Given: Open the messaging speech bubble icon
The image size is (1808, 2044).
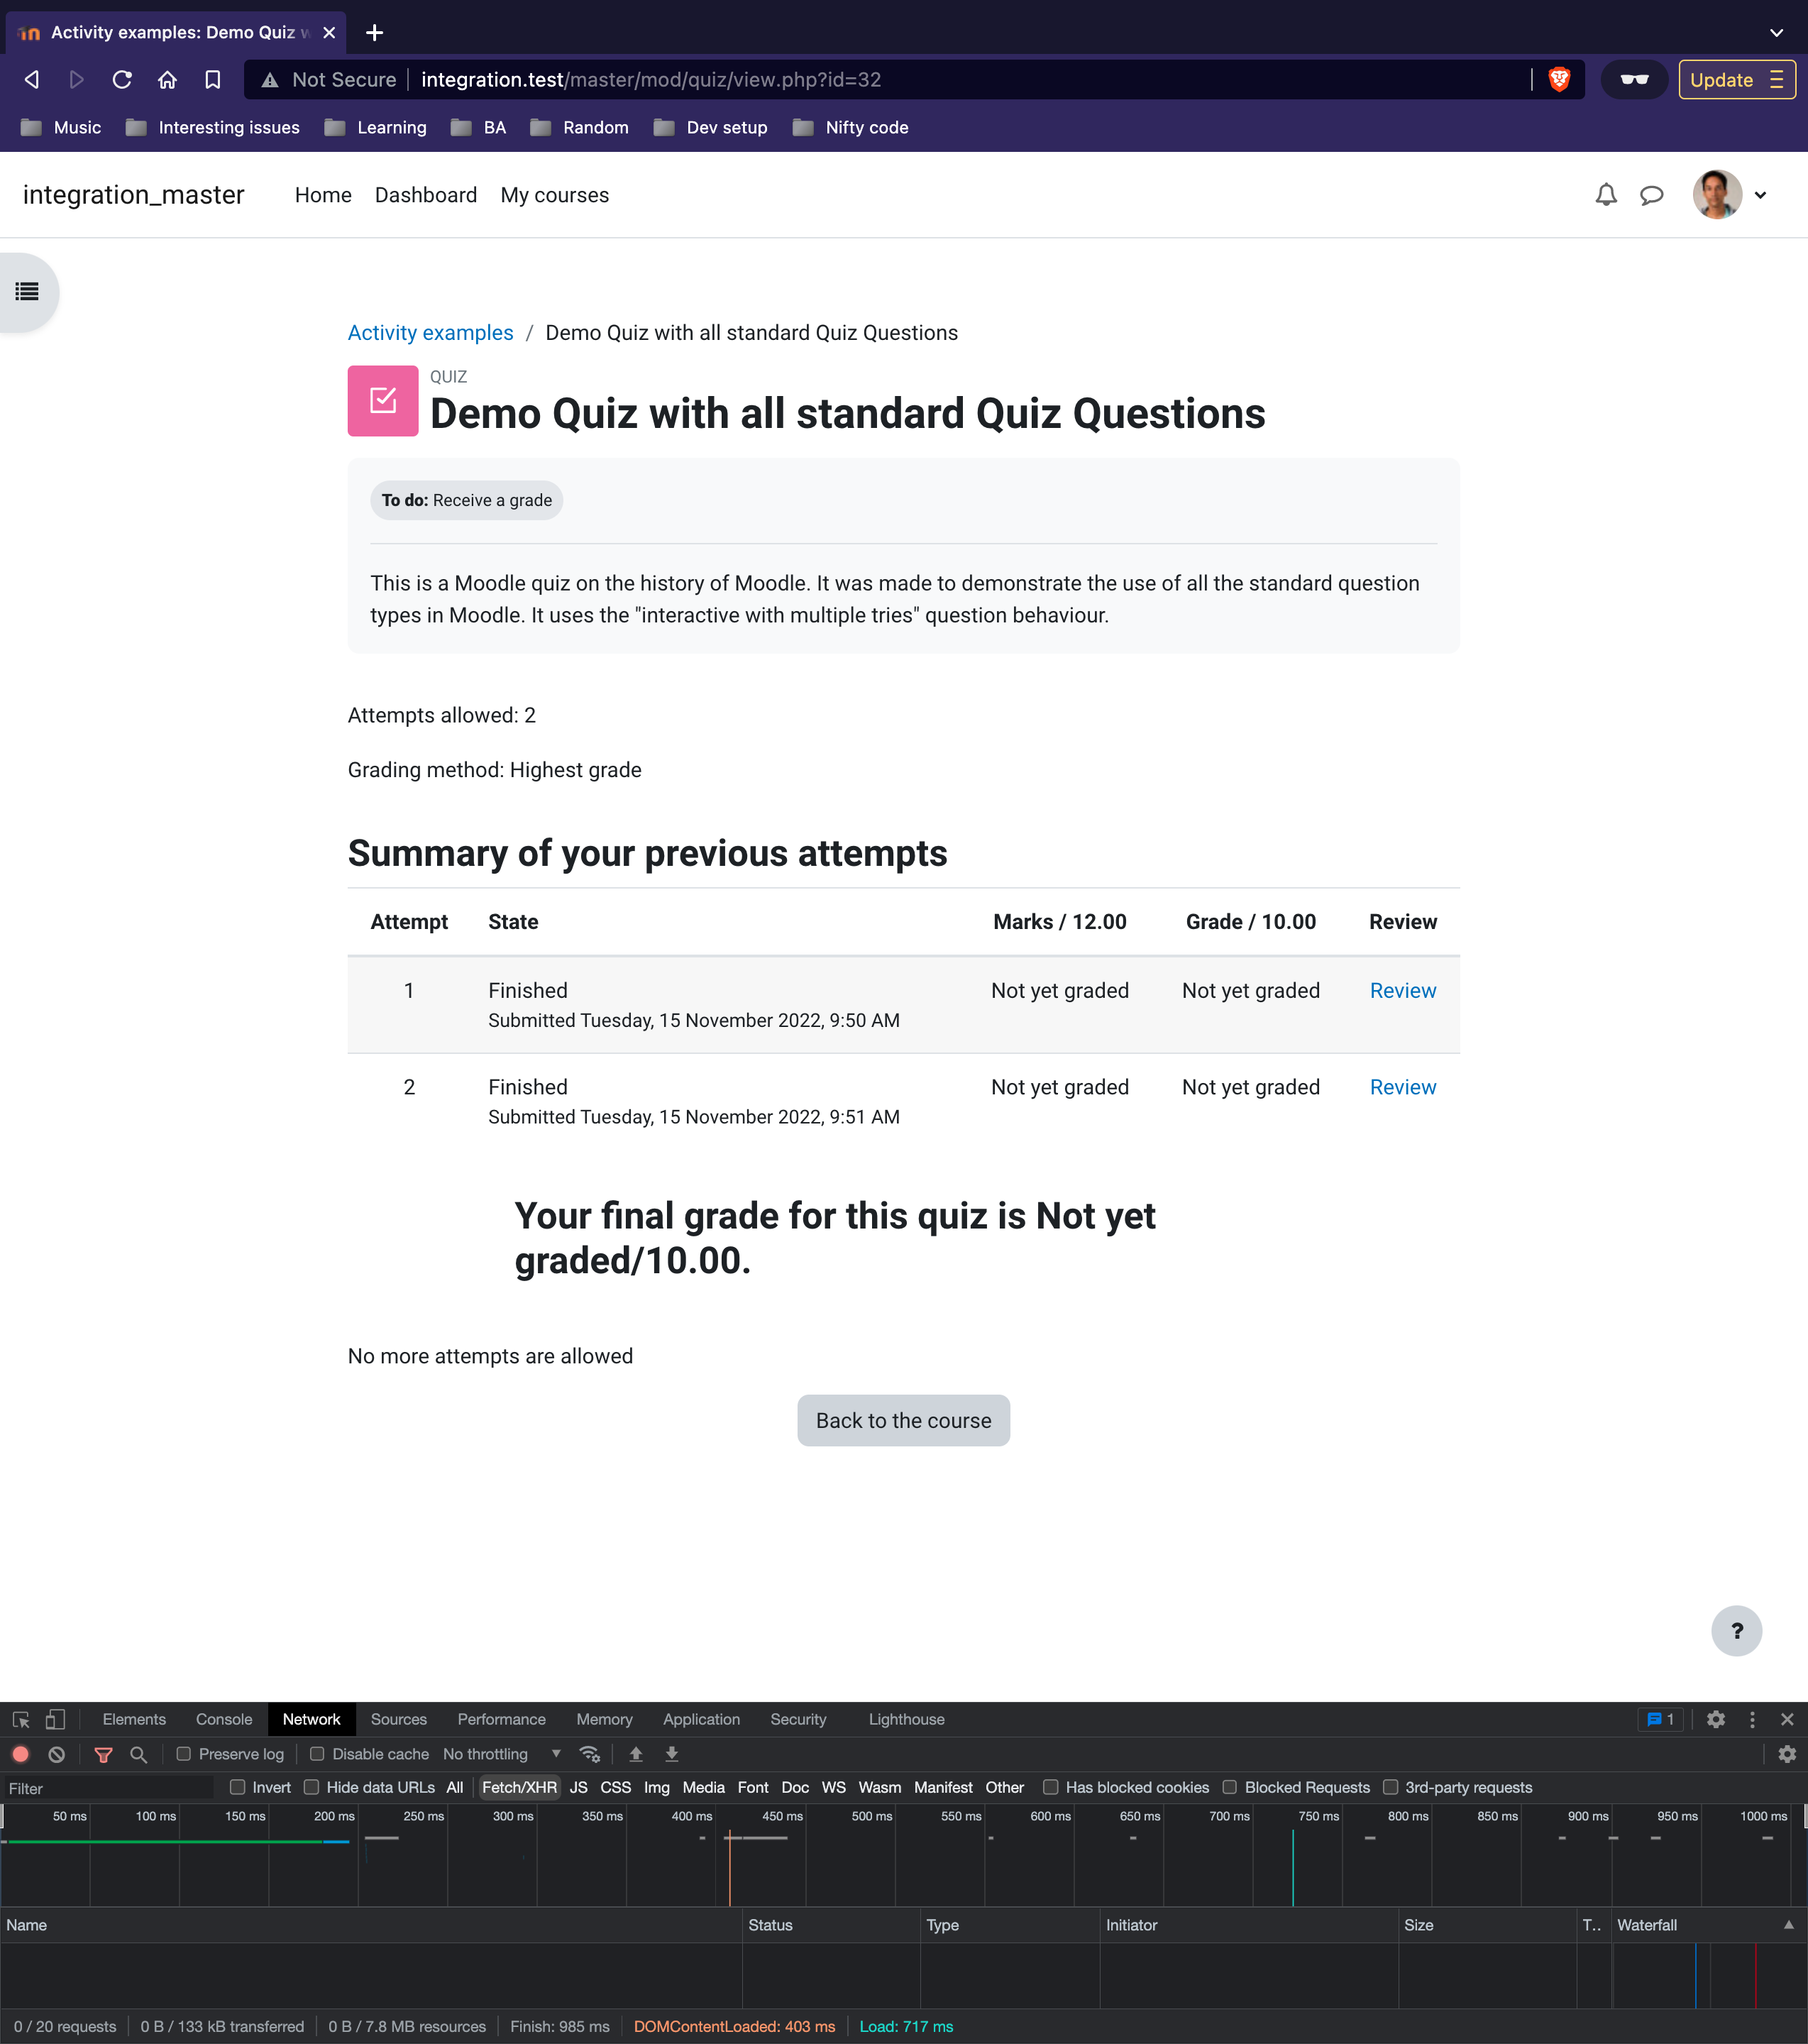Looking at the screenshot, I should tap(1652, 195).
